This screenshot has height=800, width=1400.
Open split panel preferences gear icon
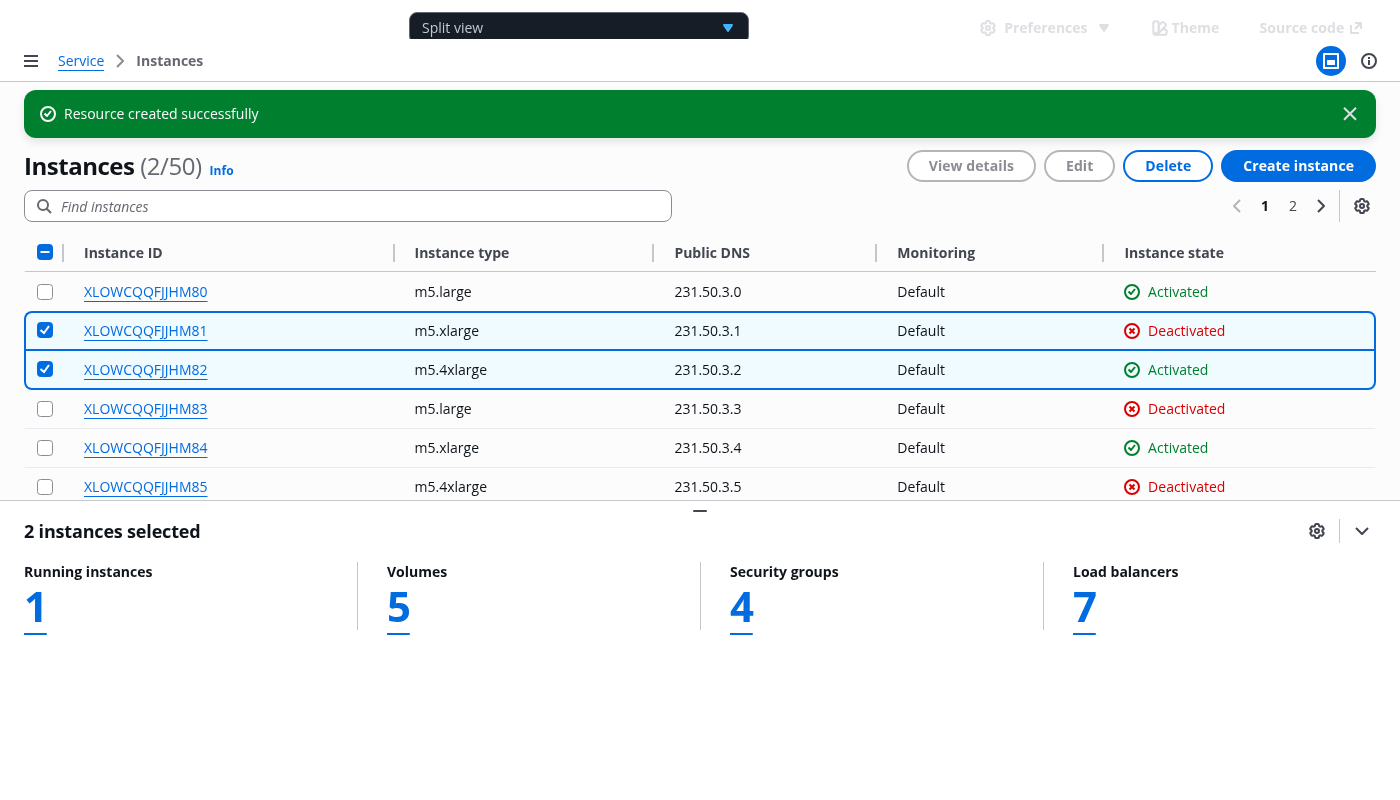click(x=1316, y=531)
